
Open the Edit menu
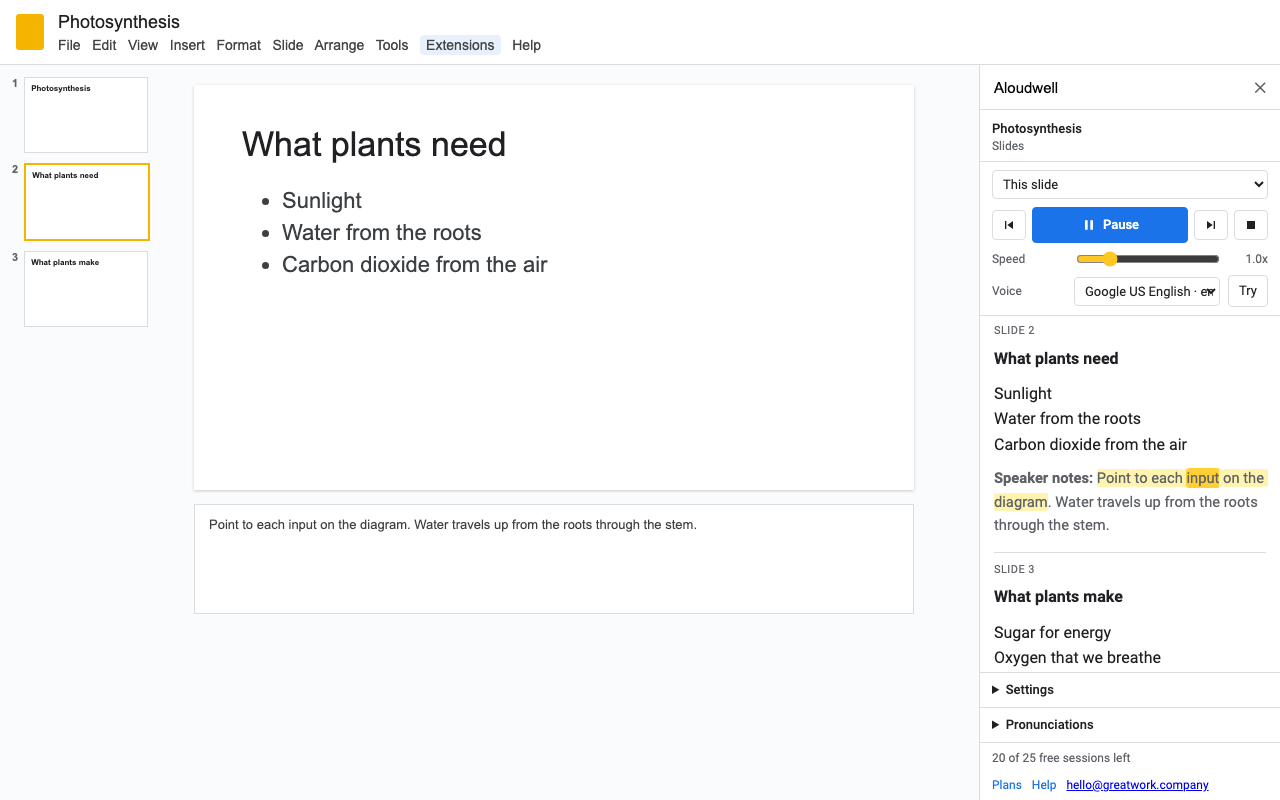tap(104, 45)
